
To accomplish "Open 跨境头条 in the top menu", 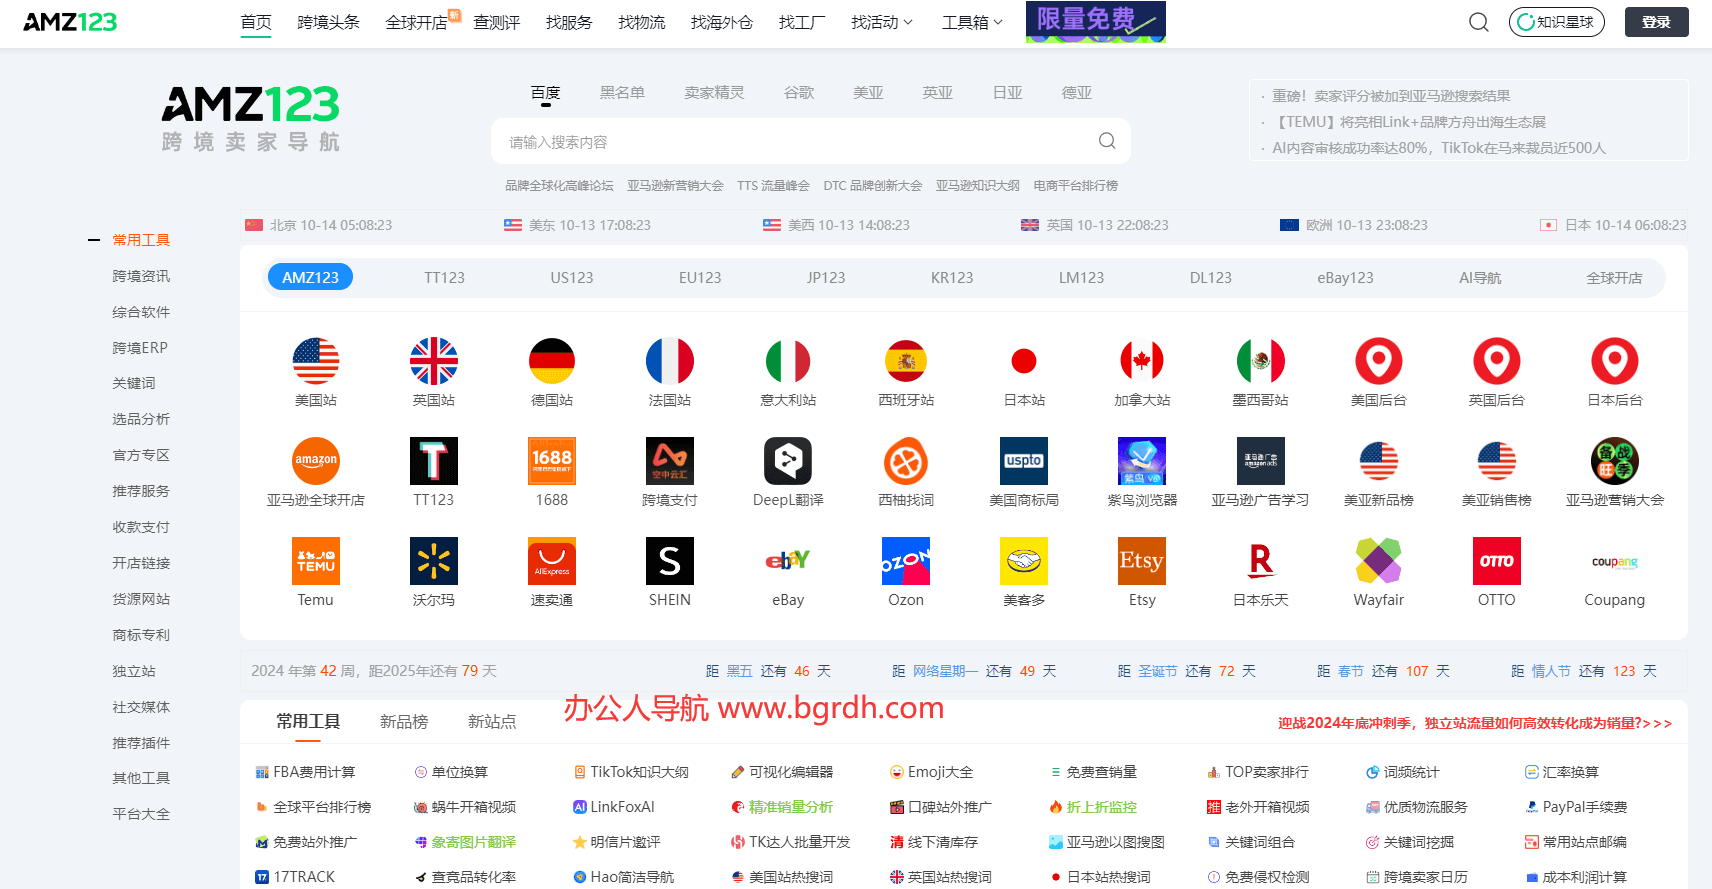I will 328,22.
